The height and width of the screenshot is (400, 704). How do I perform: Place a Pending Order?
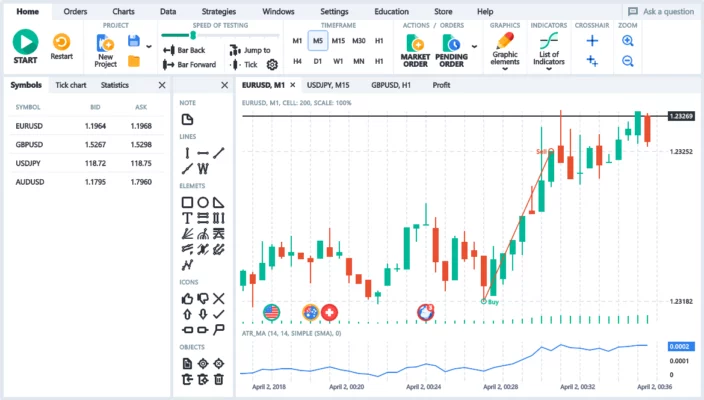pyautogui.click(x=451, y=51)
